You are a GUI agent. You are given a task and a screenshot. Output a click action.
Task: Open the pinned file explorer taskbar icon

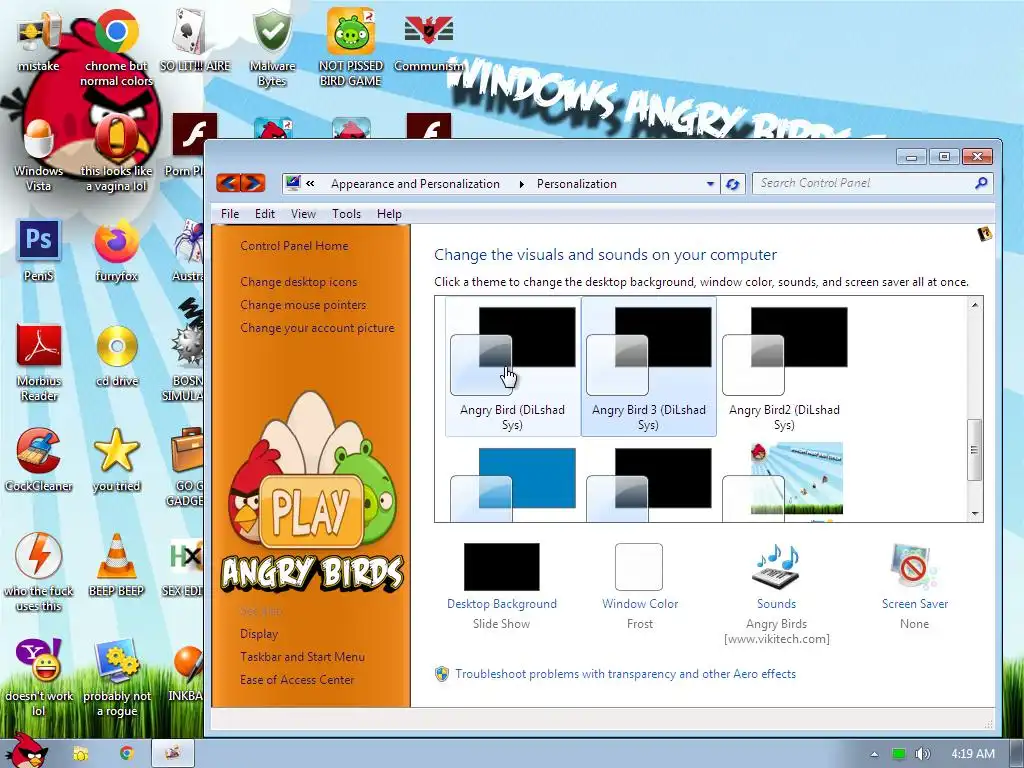pos(81,754)
